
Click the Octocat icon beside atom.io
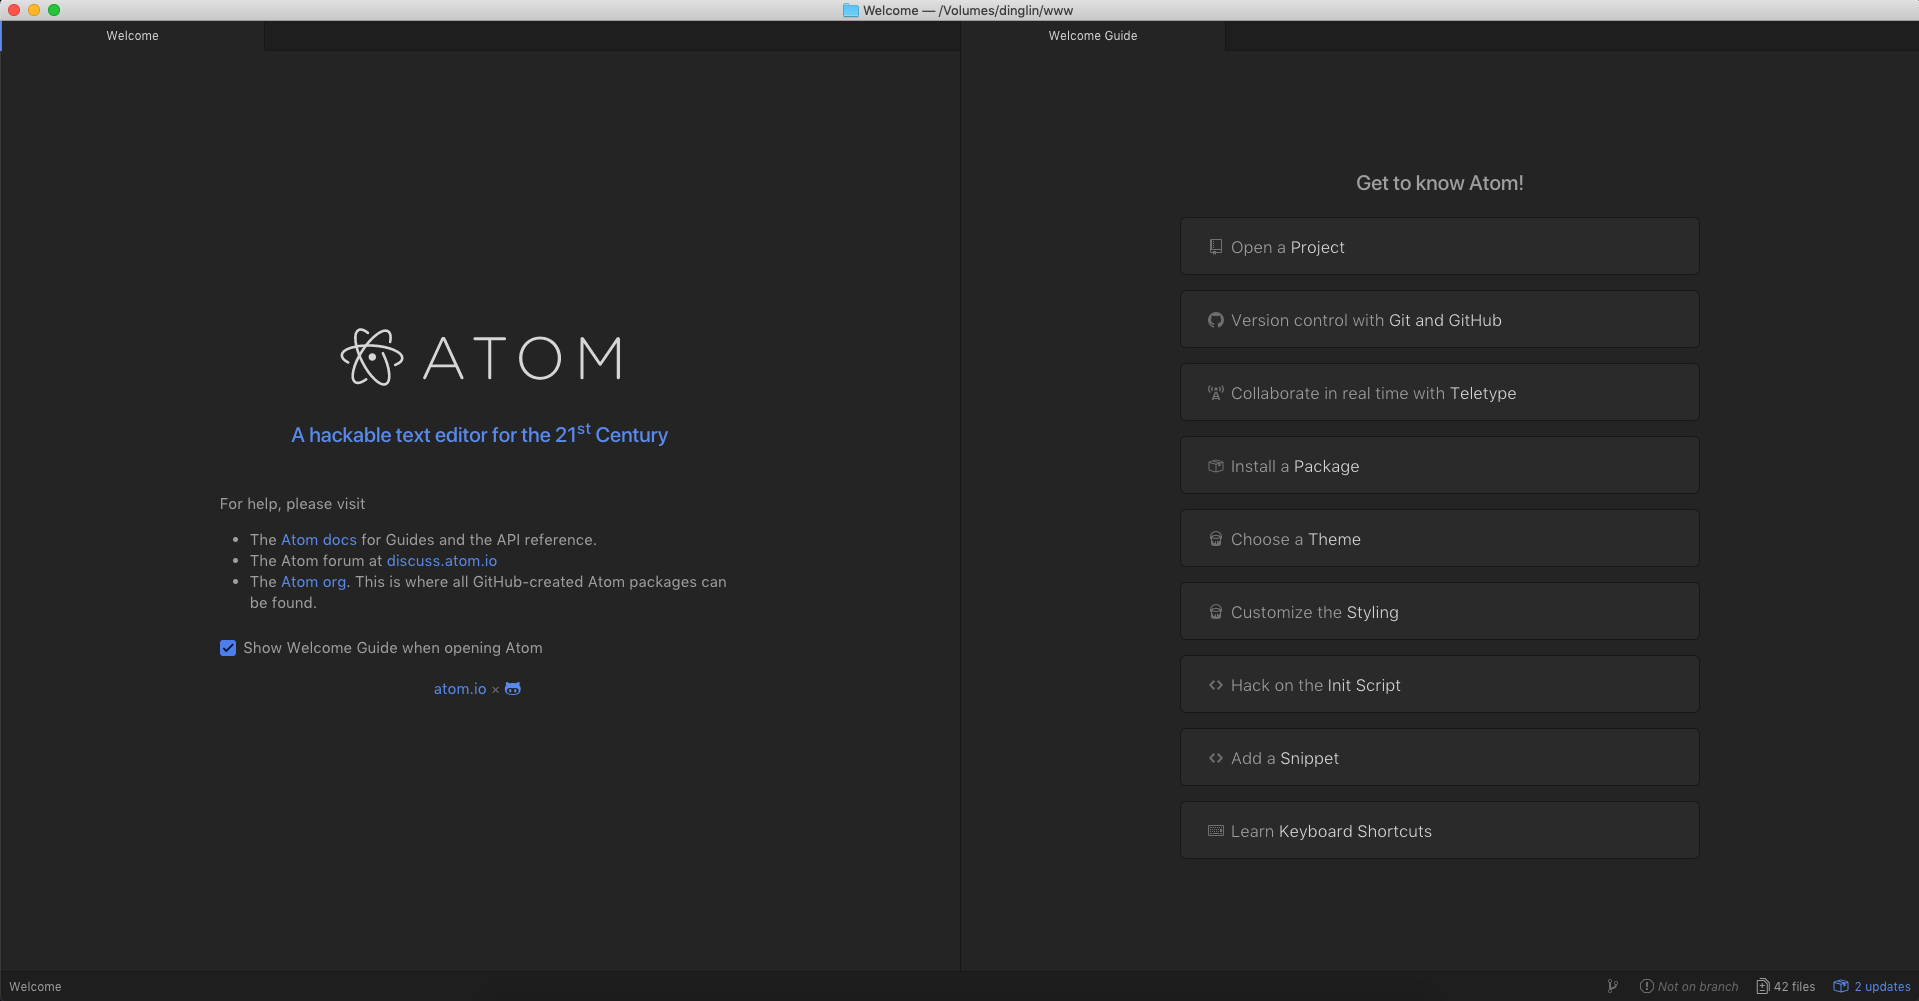[x=512, y=689]
